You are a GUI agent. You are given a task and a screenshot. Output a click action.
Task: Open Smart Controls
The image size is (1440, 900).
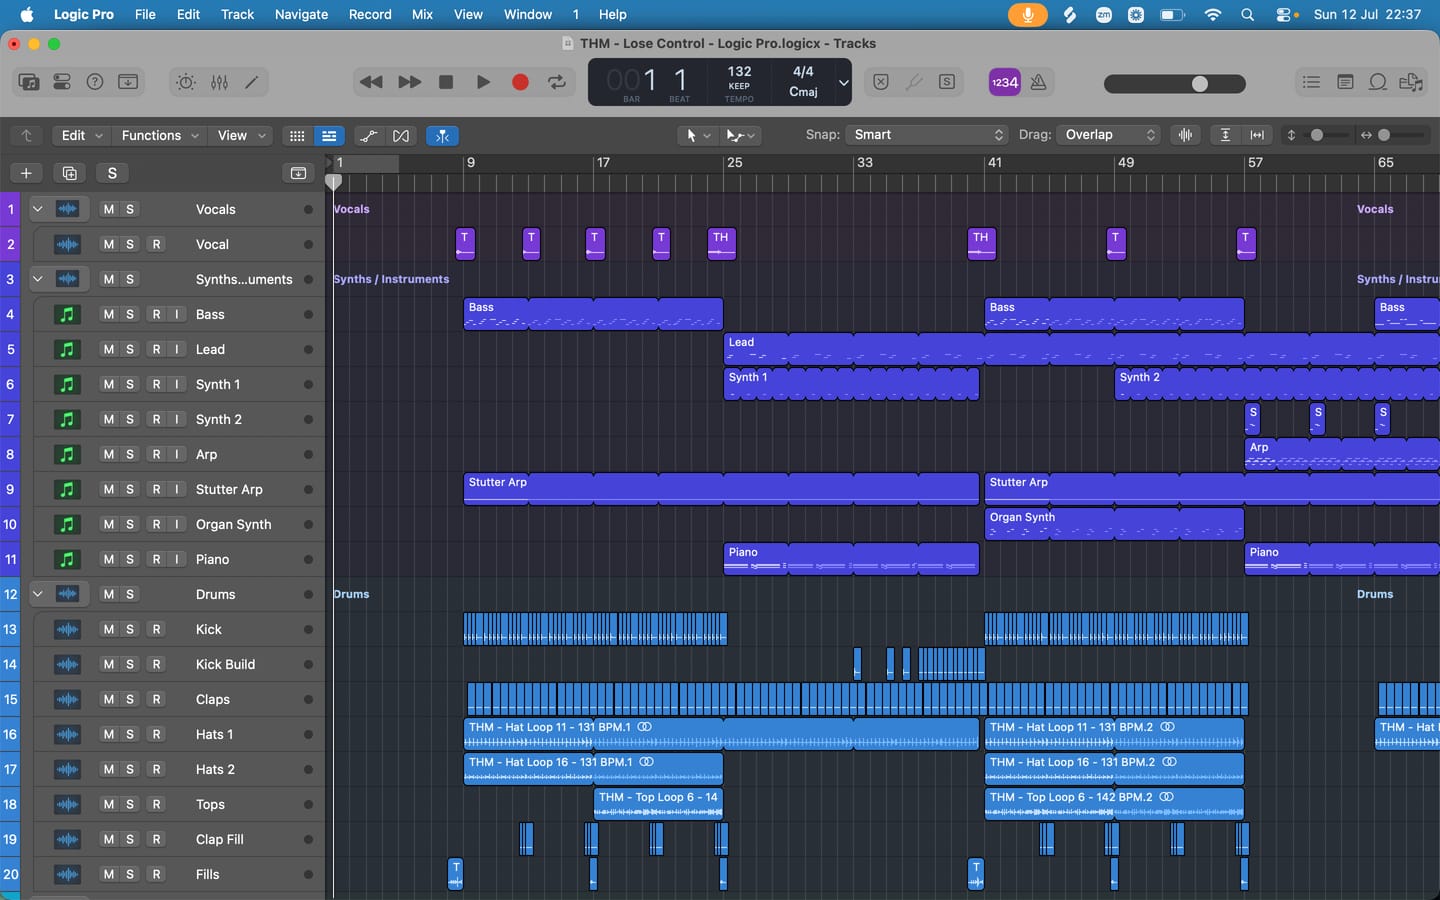186,82
